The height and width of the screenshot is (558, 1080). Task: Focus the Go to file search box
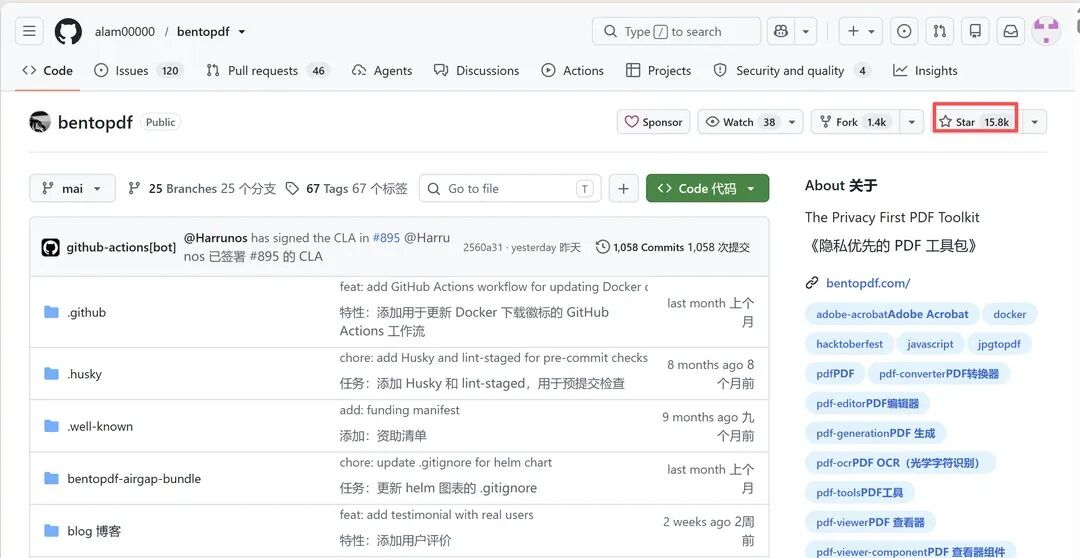(x=510, y=188)
